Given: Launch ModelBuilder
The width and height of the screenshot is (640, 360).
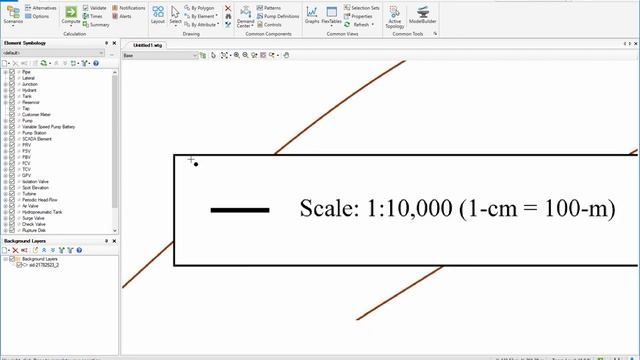Looking at the screenshot, I should coord(422,15).
